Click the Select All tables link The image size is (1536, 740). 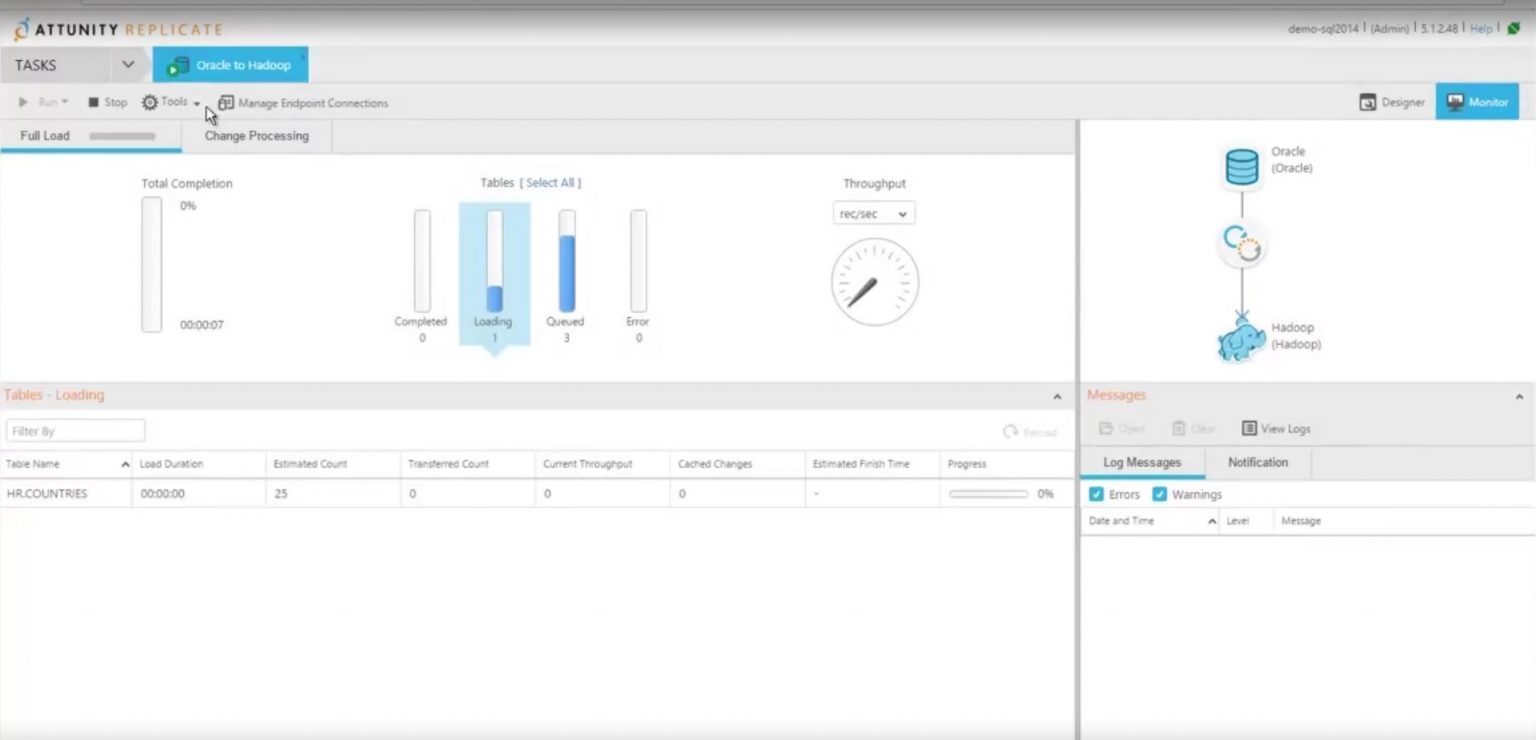click(551, 182)
